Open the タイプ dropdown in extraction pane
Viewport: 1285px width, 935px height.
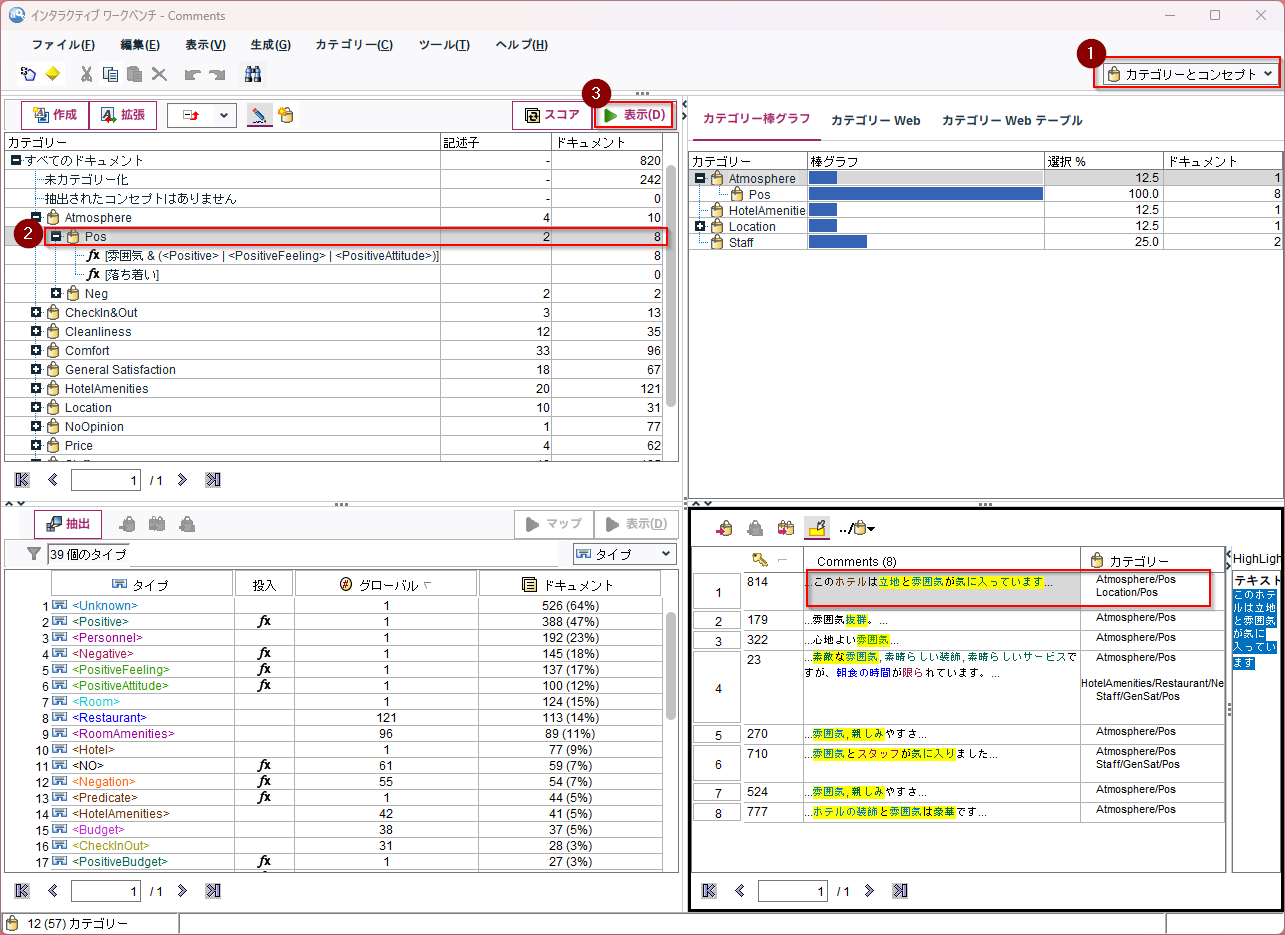pyautogui.click(x=624, y=554)
